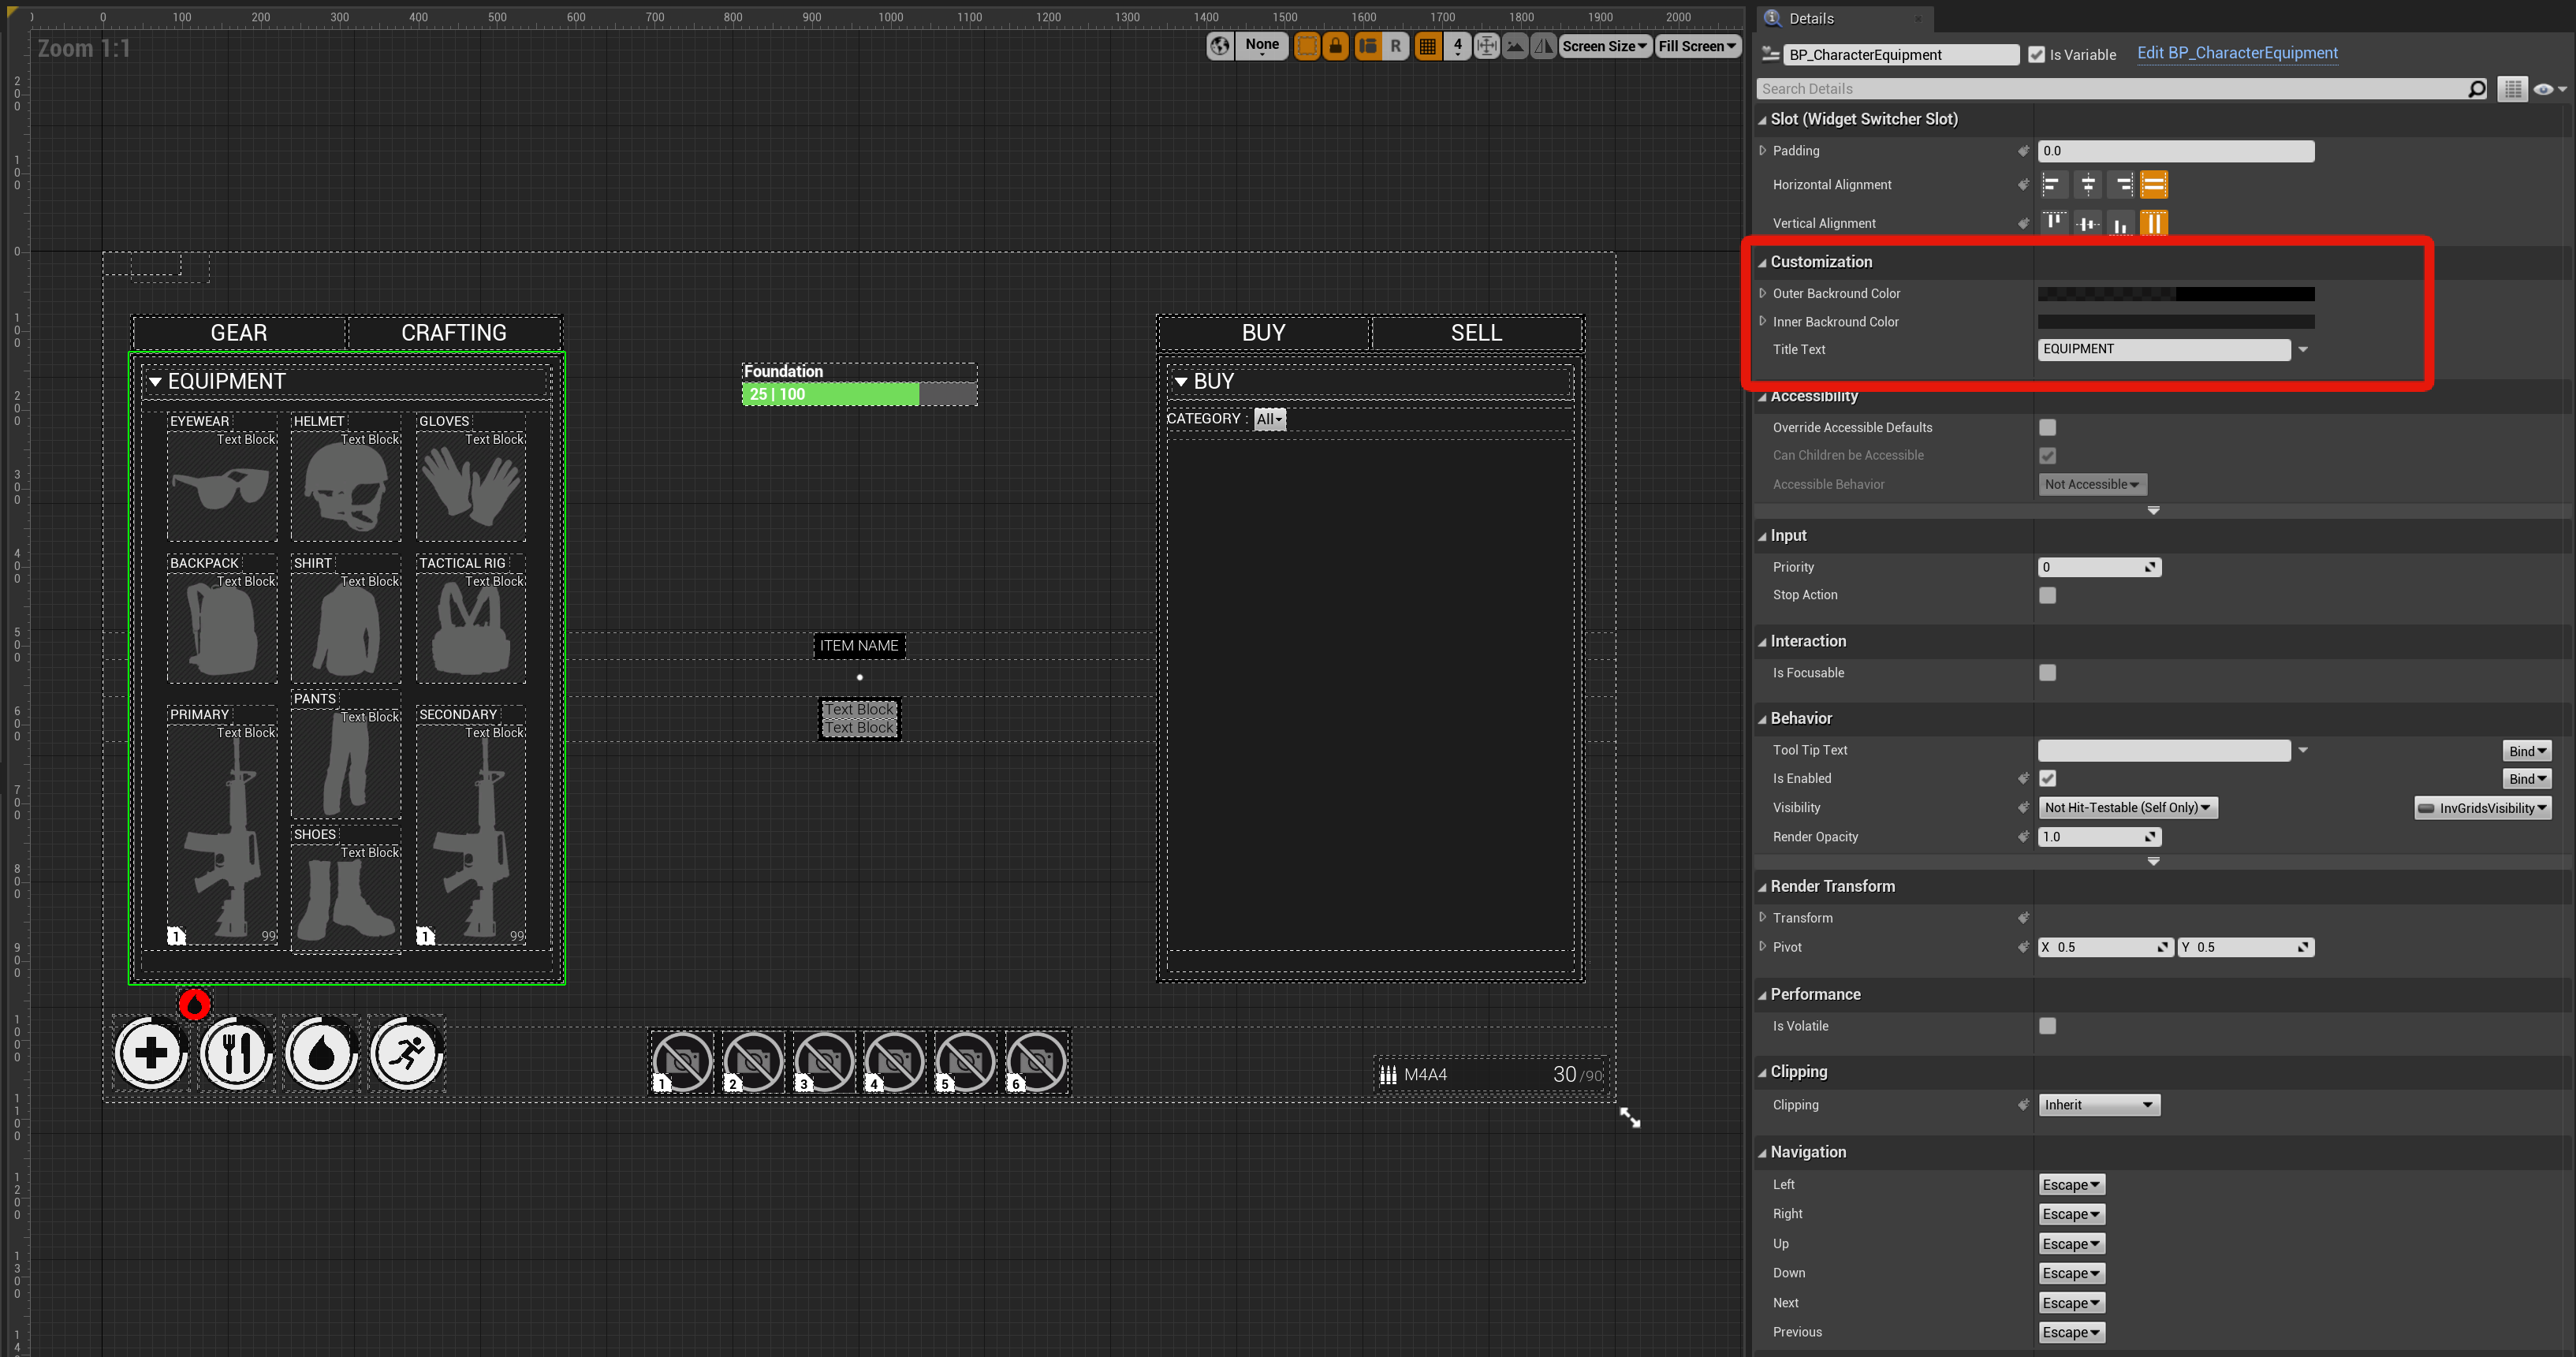Click the zoom-to-fit arrows icon

coord(1486,46)
